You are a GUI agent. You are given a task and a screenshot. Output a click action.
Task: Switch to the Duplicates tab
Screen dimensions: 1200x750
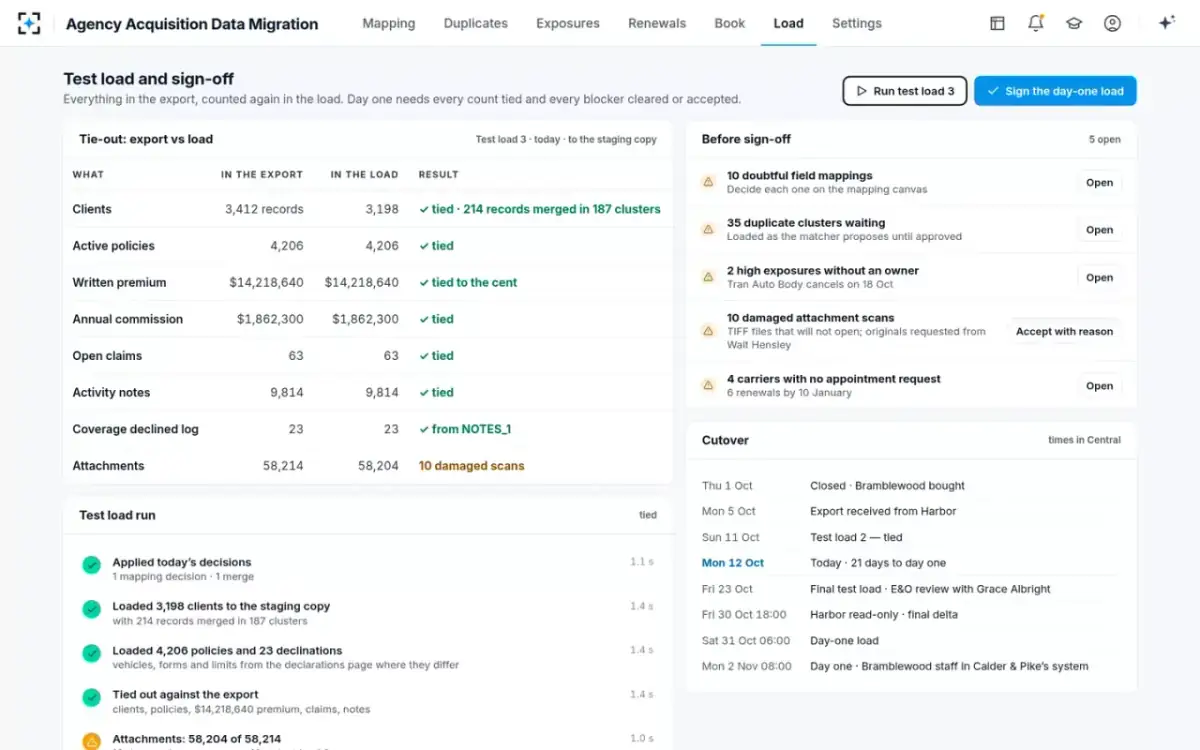tap(476, 23)
